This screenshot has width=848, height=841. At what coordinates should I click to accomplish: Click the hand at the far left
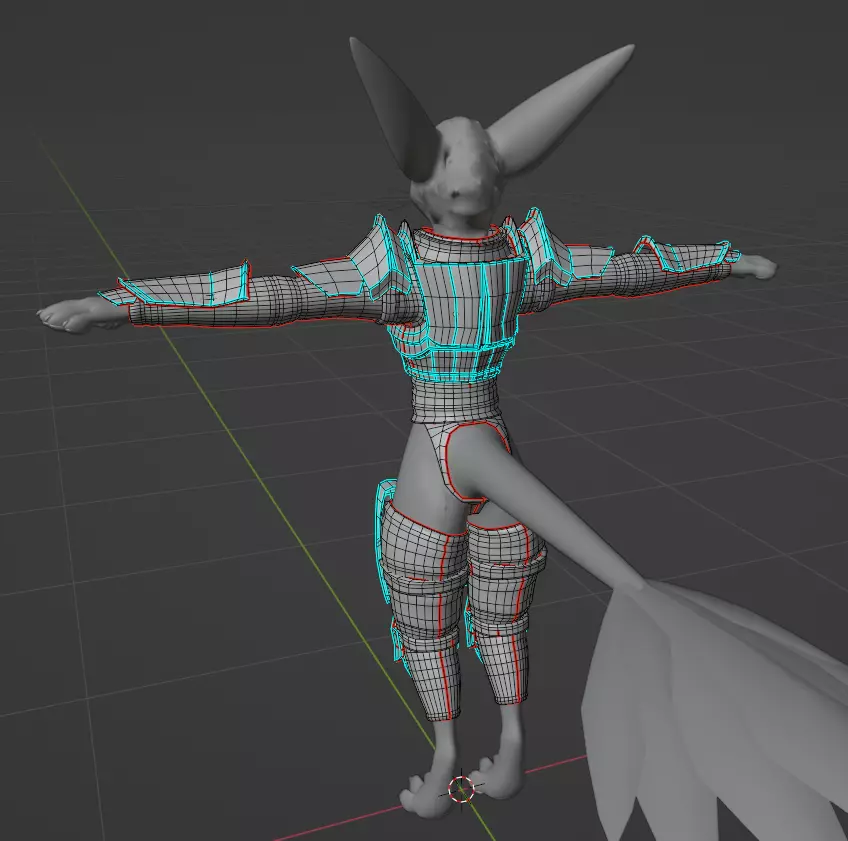[68, 314]
